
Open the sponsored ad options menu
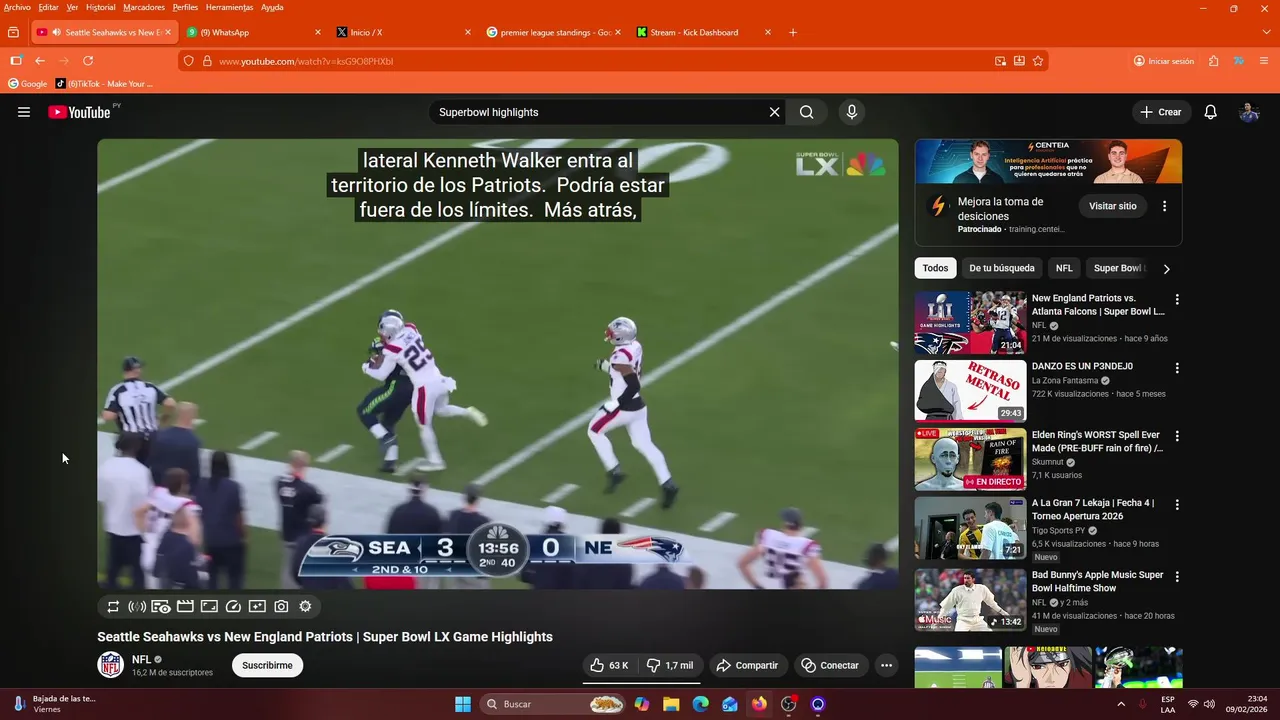pyautogui.click(x=1164, y=206)
